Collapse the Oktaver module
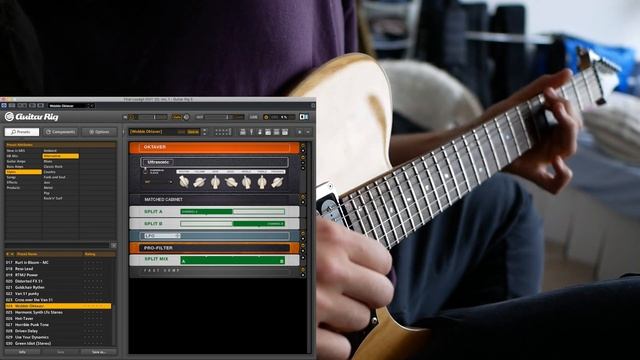Image resolution: width=640 pixels, height=360 pixels. pyautogui.click(x=303, y=151)
